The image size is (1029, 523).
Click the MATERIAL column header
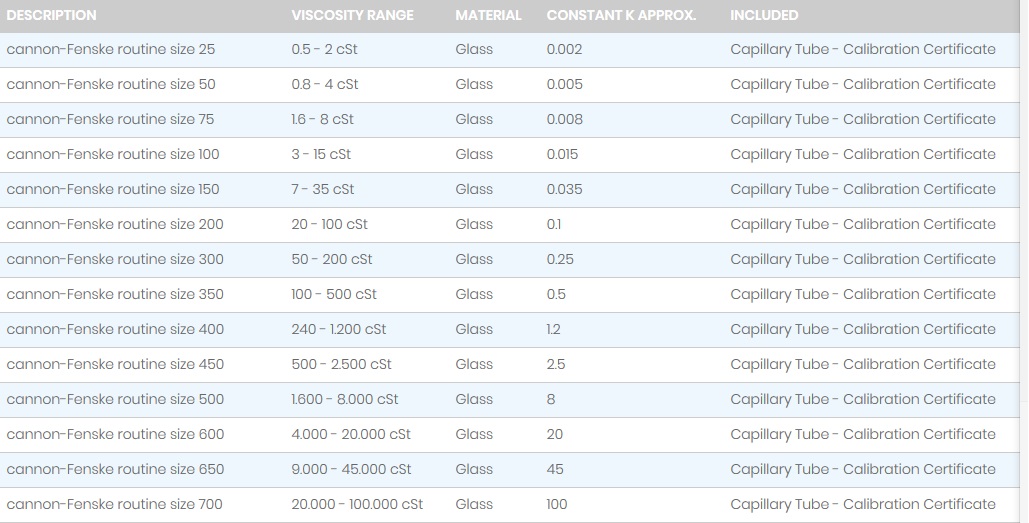click(x=488, y=16)
